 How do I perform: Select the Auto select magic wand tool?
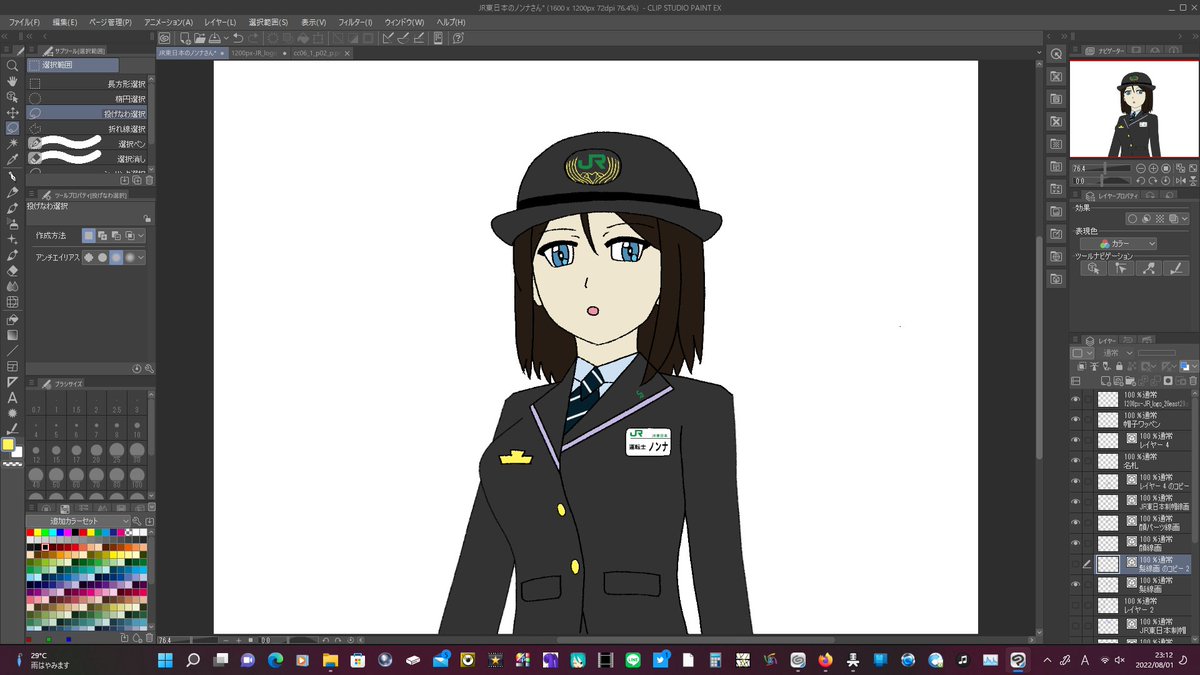pos(12,144)
